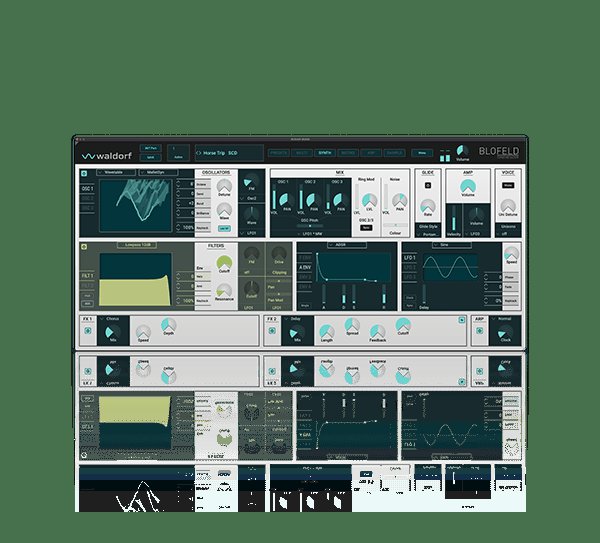
Task: Click the oscillator Detune knob
Action: pos(222,184)
